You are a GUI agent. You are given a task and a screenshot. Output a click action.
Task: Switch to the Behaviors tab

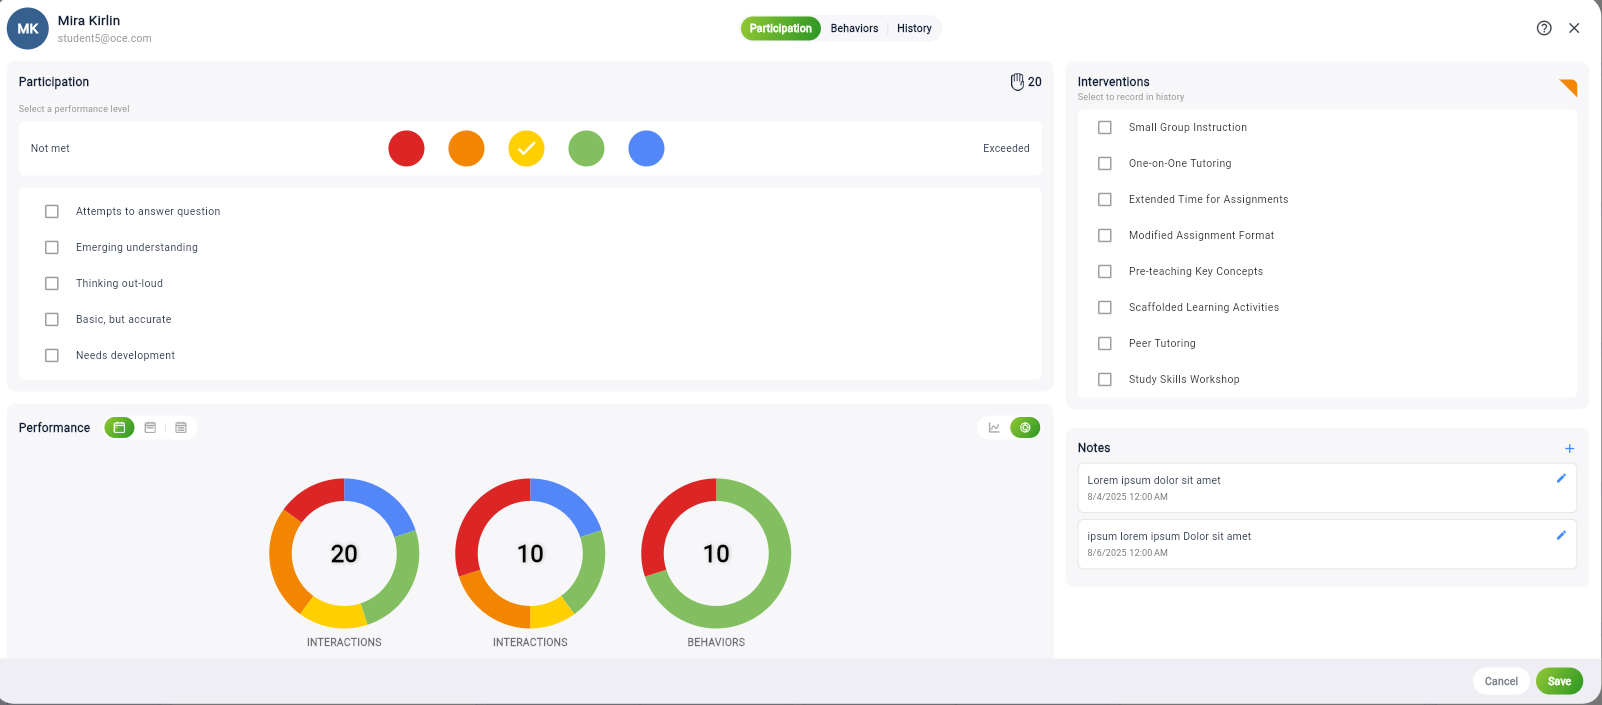point(854,29)
